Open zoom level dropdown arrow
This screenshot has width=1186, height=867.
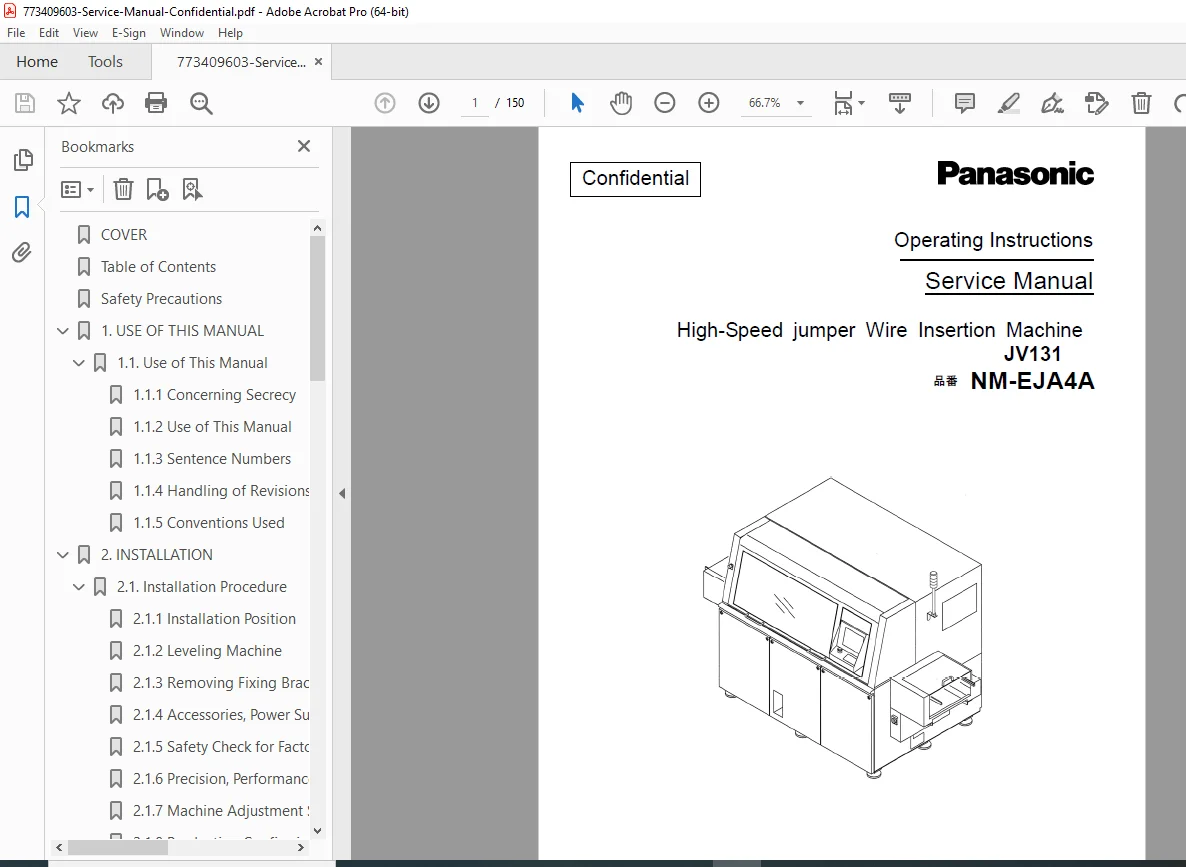(800, 103)
